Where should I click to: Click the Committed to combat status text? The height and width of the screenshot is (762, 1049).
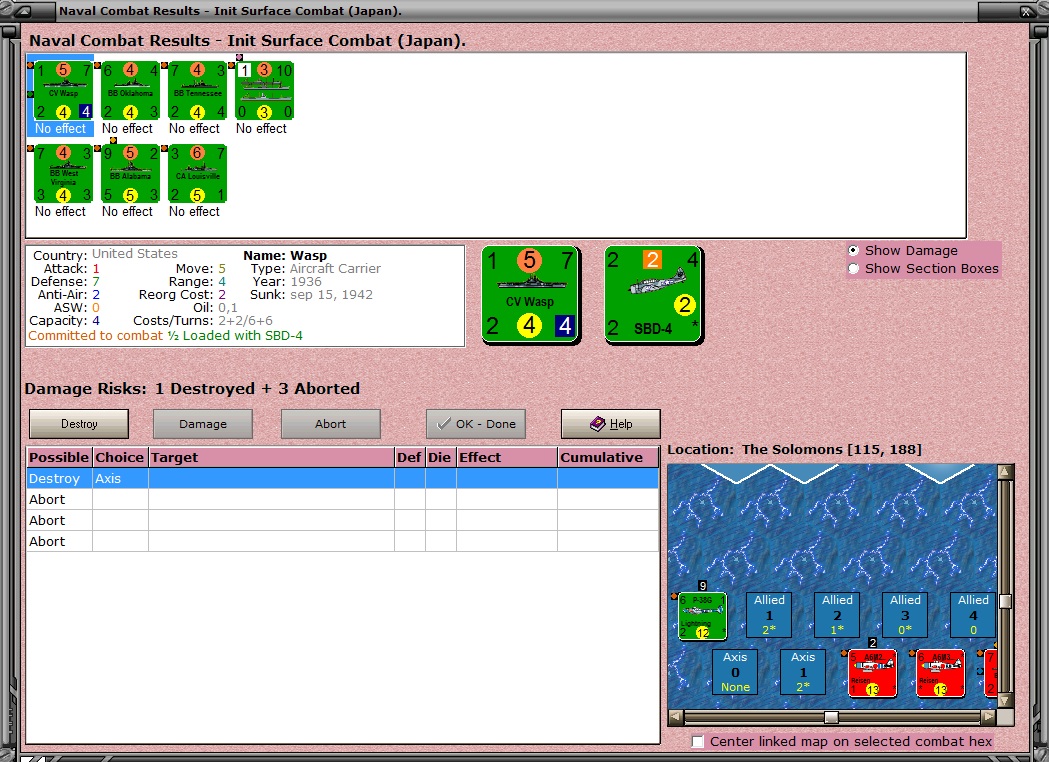click(96, 335)
